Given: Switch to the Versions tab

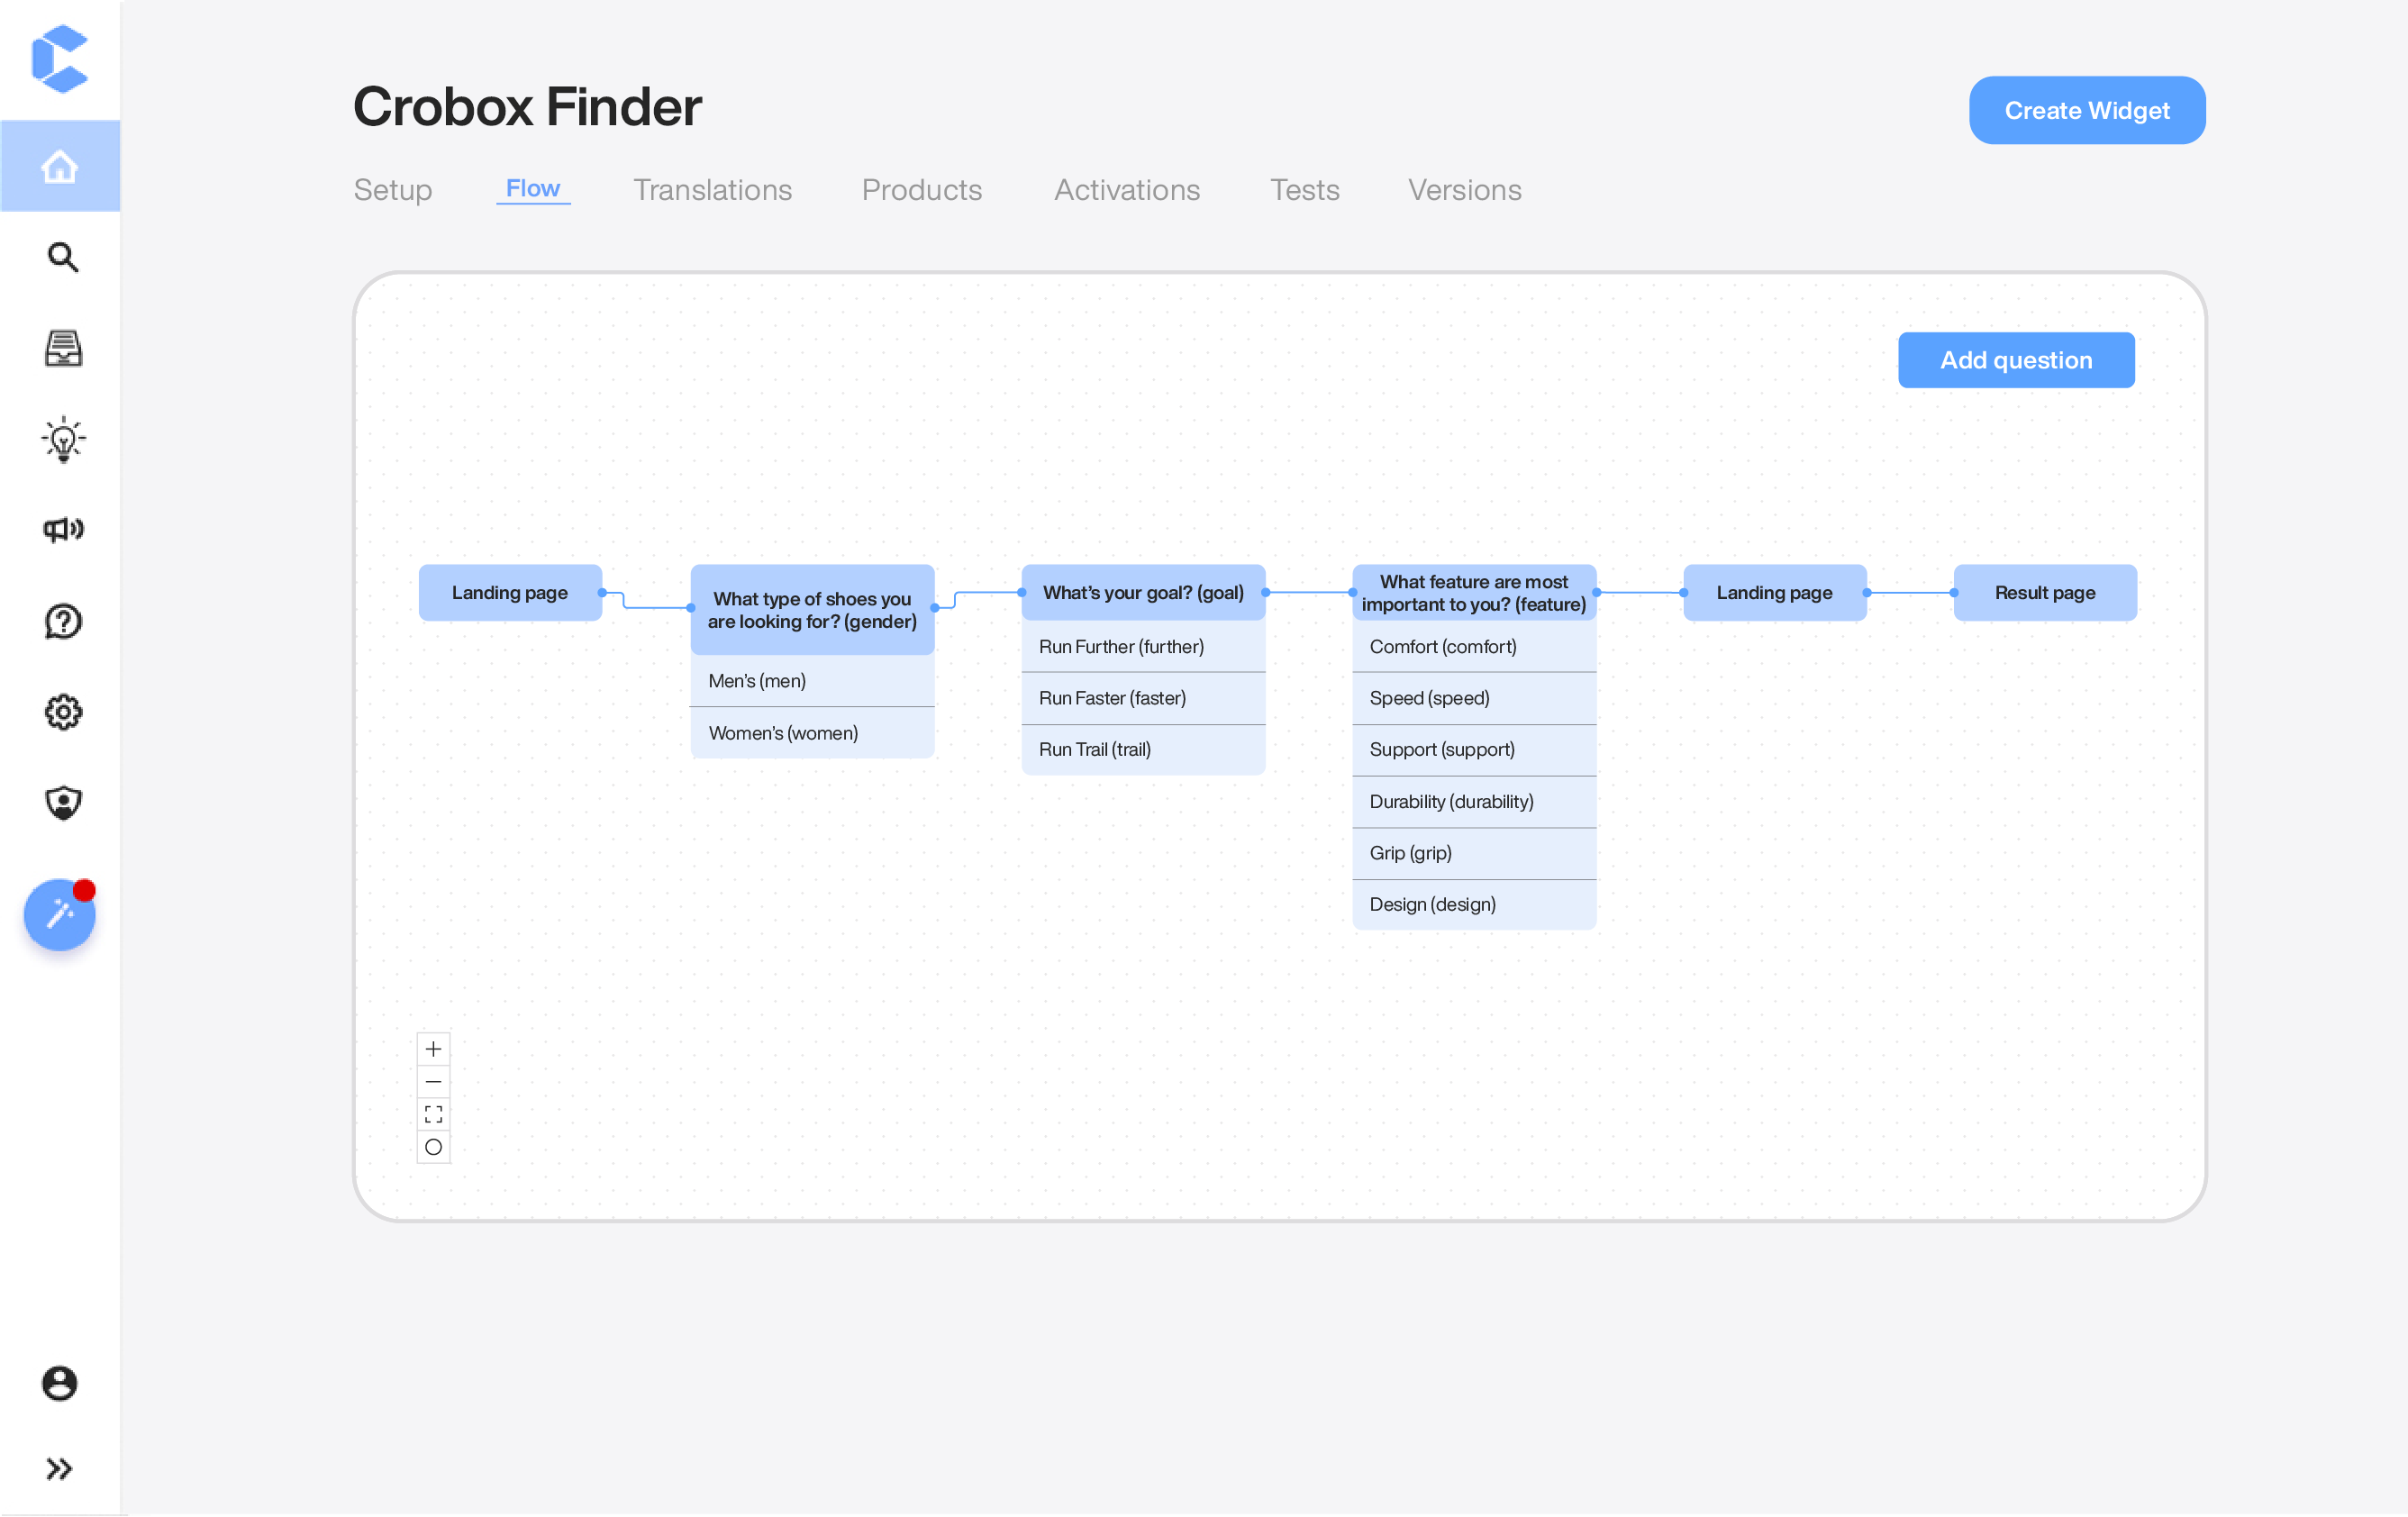Looking at the screenshot, I should [1464, 190].
